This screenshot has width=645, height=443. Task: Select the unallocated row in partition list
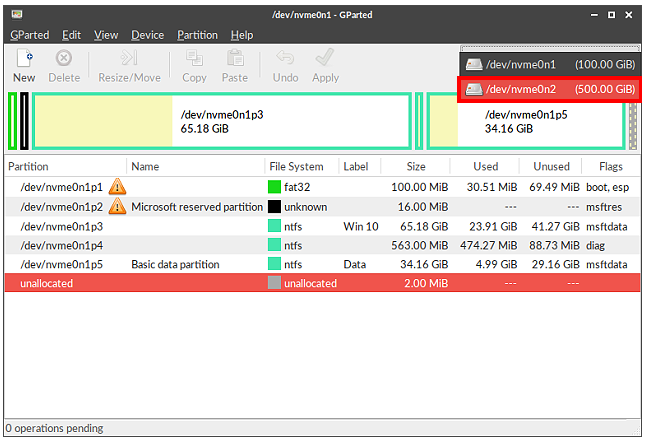coord(322,283)
